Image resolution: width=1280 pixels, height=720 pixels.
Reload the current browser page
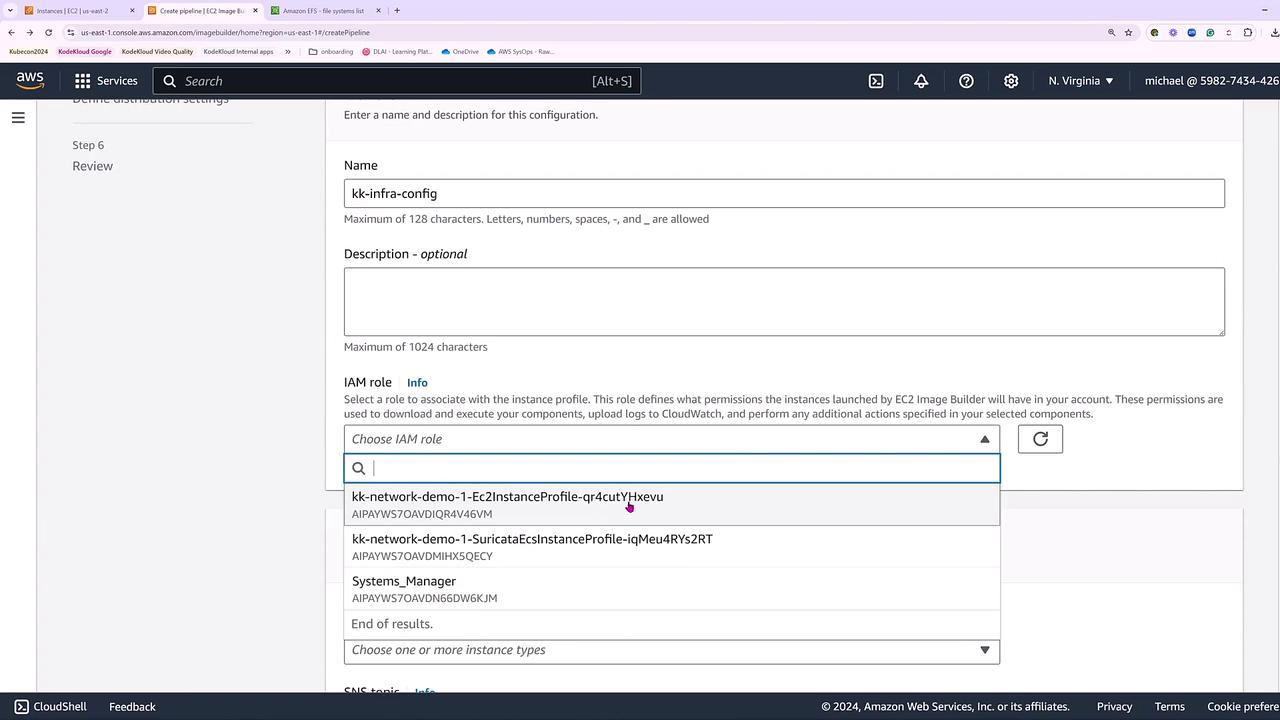pyautogui.click(x=48, y=32)
